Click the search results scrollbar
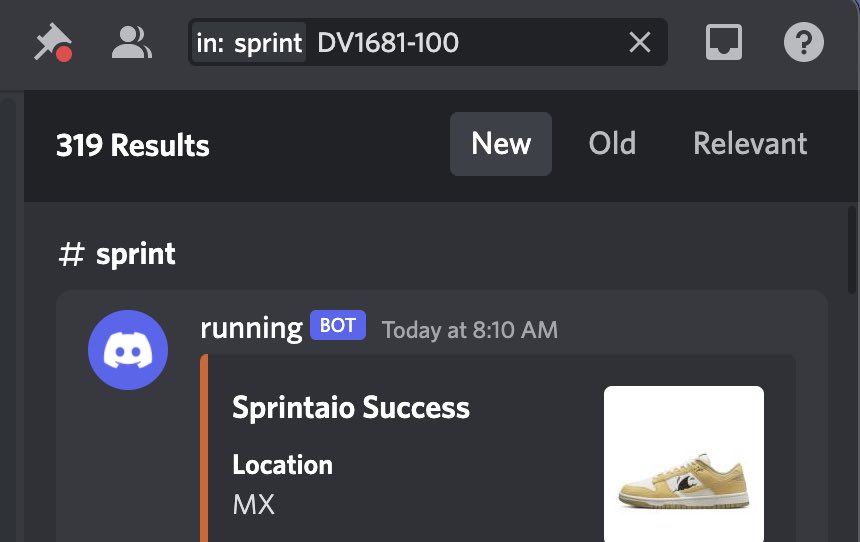Screen dimensions: 860x542 pyautogui.click(x=851, y=250)
